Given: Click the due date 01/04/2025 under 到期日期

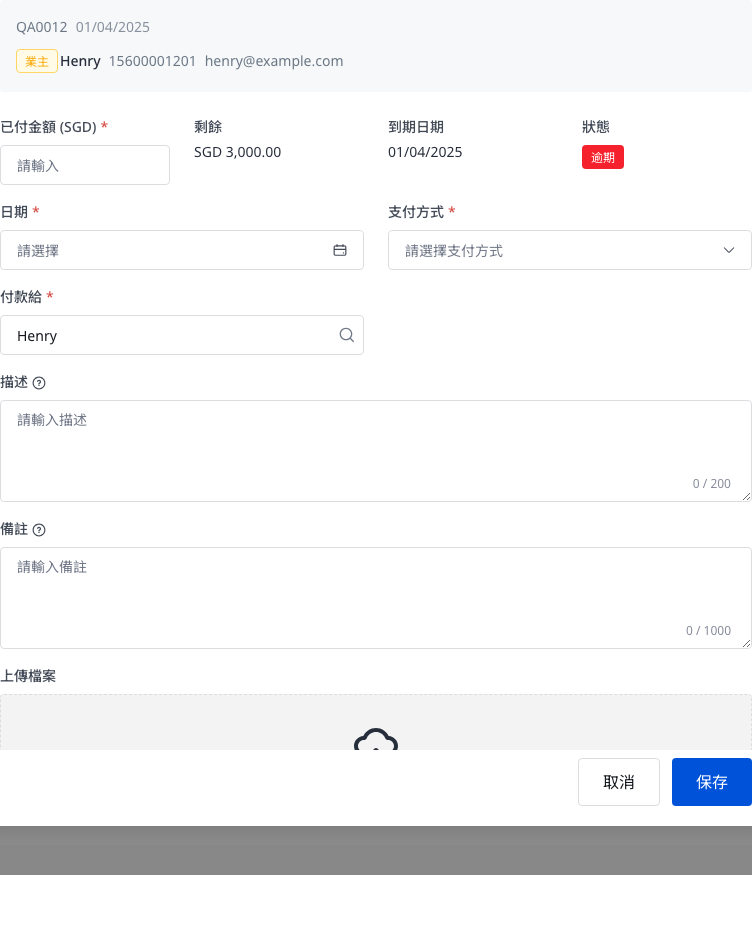Looking at the screenshot, I should tap(425, 152).
